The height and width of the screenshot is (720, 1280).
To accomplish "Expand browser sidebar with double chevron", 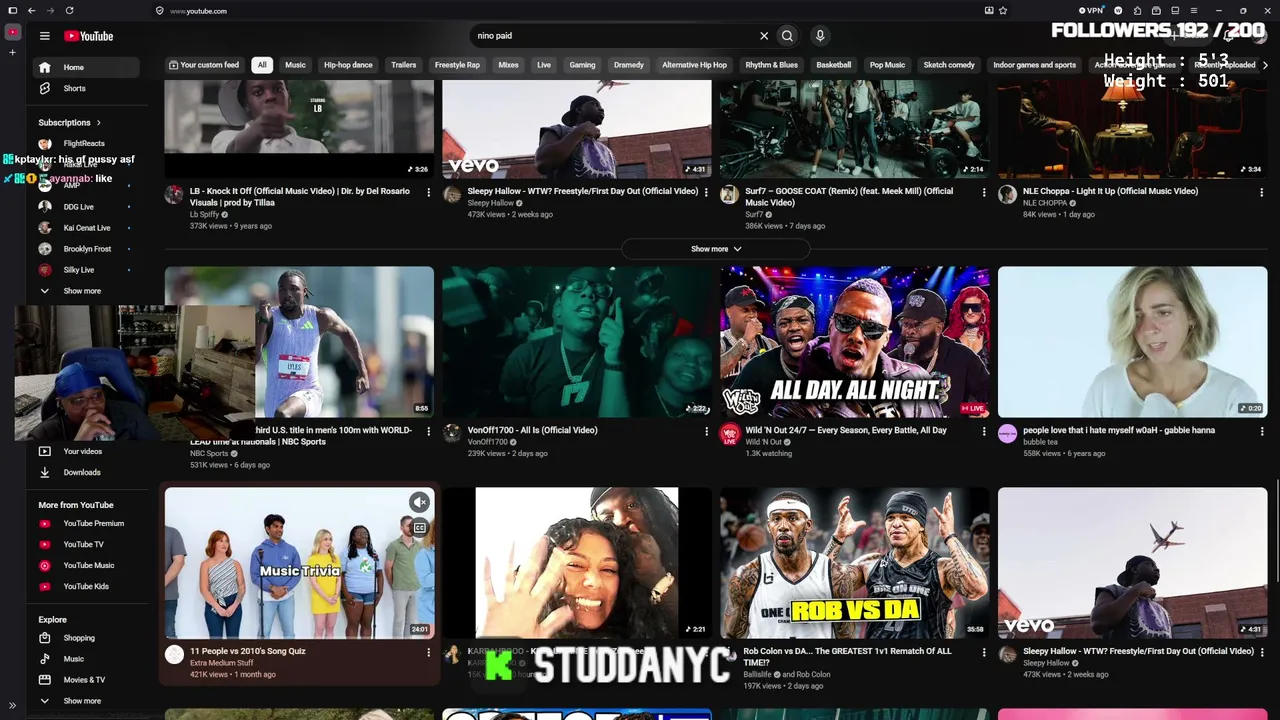I will click(12, 706).
